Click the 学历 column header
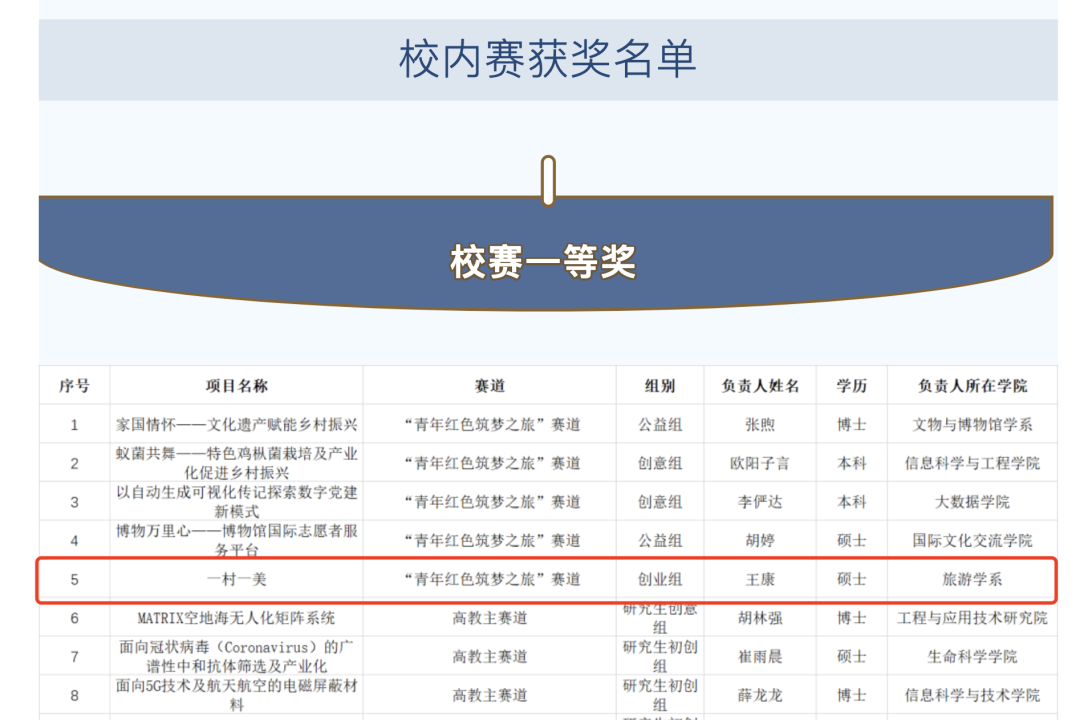Image resolution: width=1080 pixels, height=720 pixels. [852, 386]
